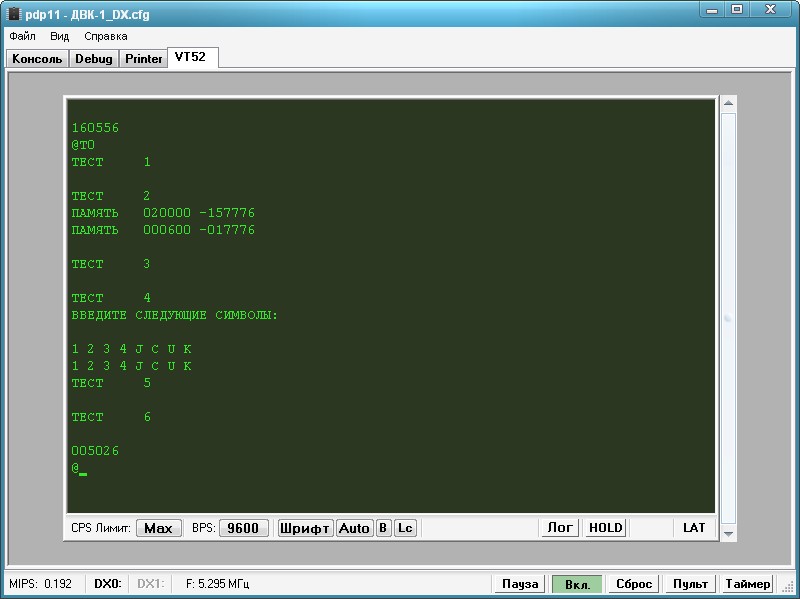Switch to the Debug tab
The width and height of the screenshot is (800, 599).
pos(94,59)
